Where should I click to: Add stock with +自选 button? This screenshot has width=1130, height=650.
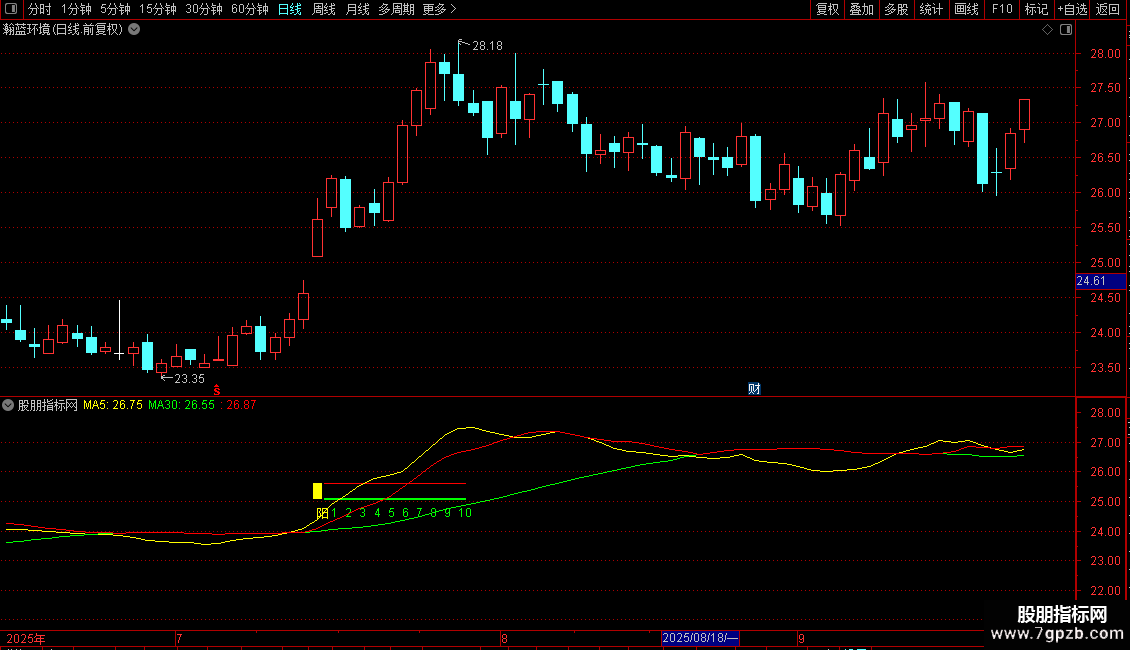1072,9
